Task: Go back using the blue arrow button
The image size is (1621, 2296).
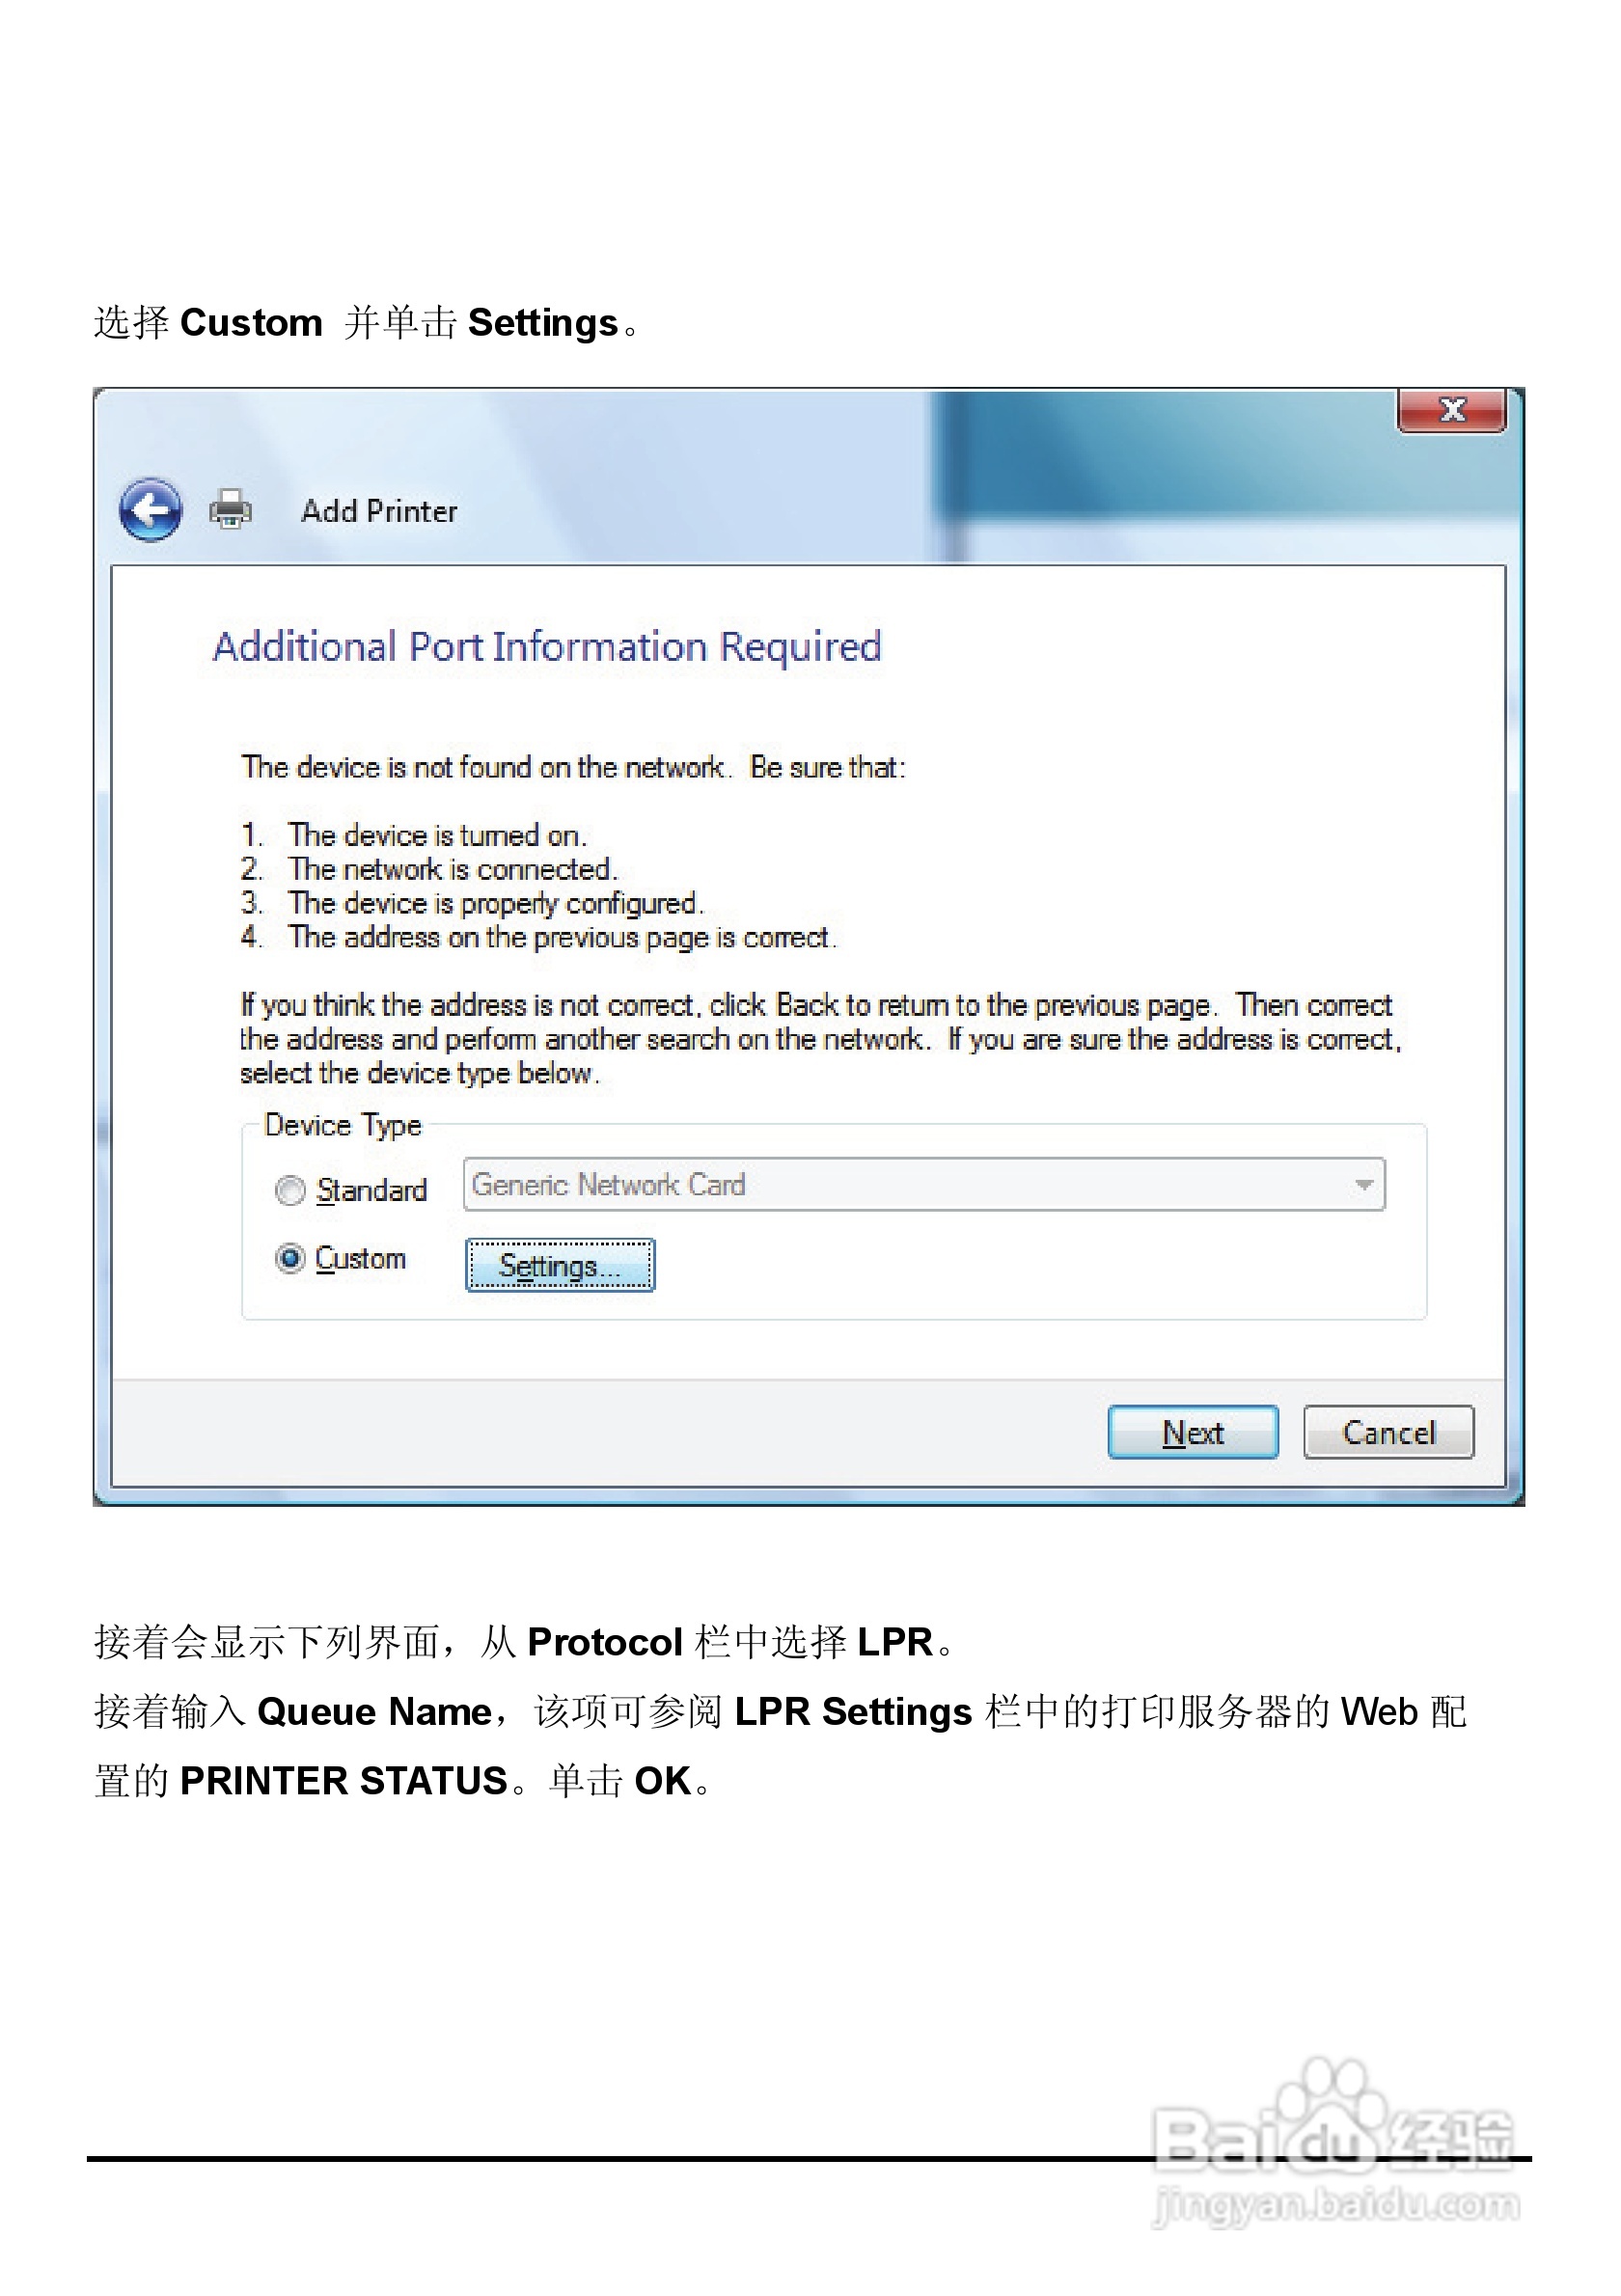Action: 150,510
